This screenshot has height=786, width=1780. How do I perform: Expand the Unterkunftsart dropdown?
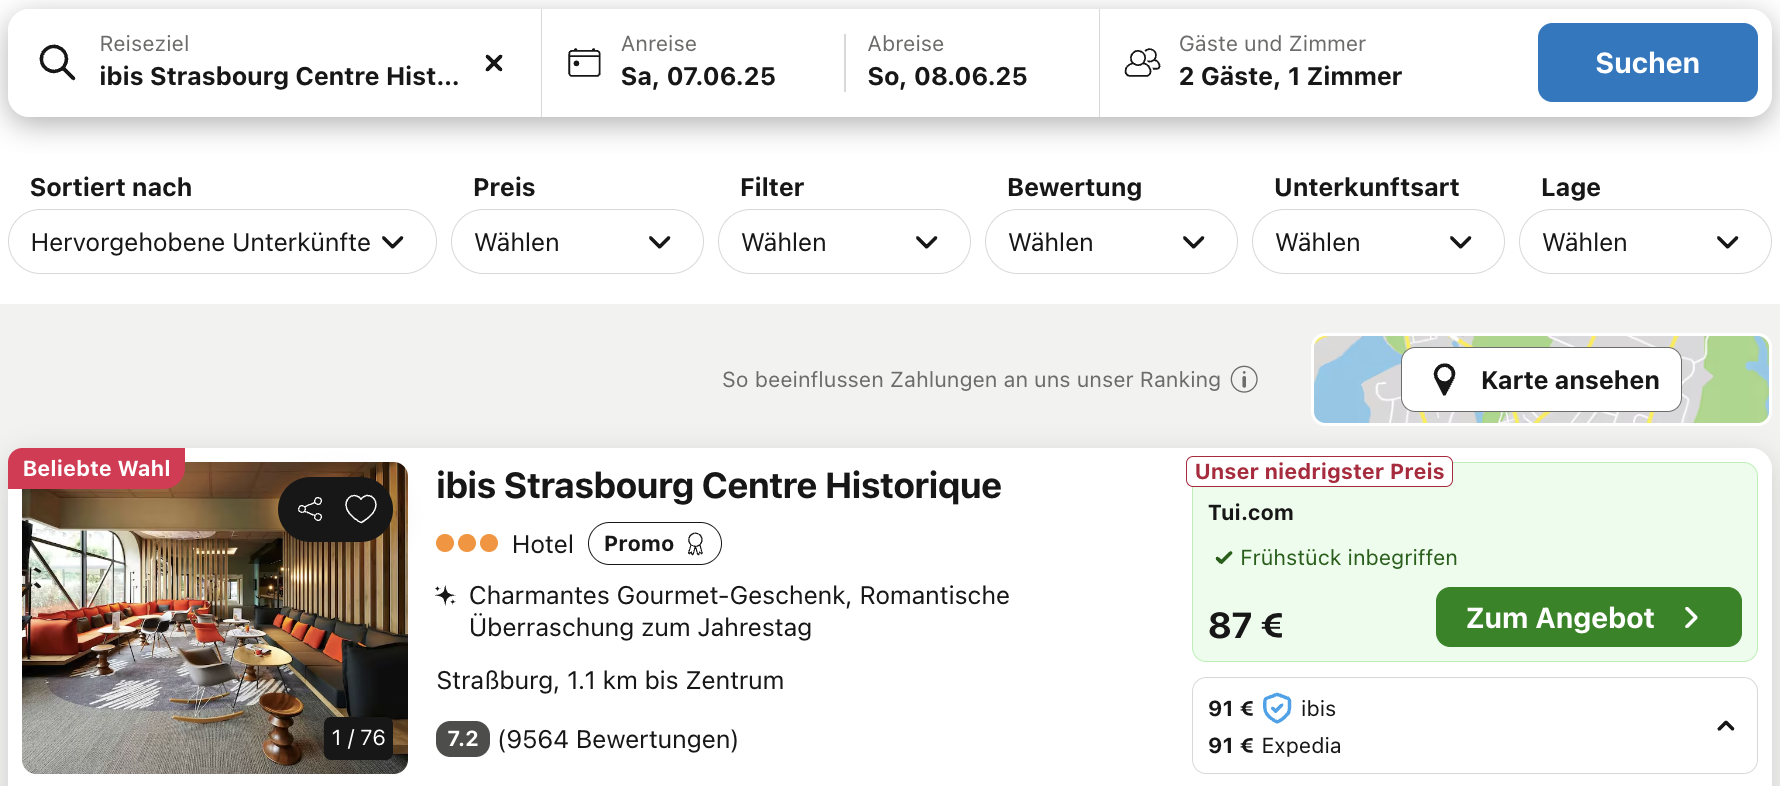(x=1378, y=242)
